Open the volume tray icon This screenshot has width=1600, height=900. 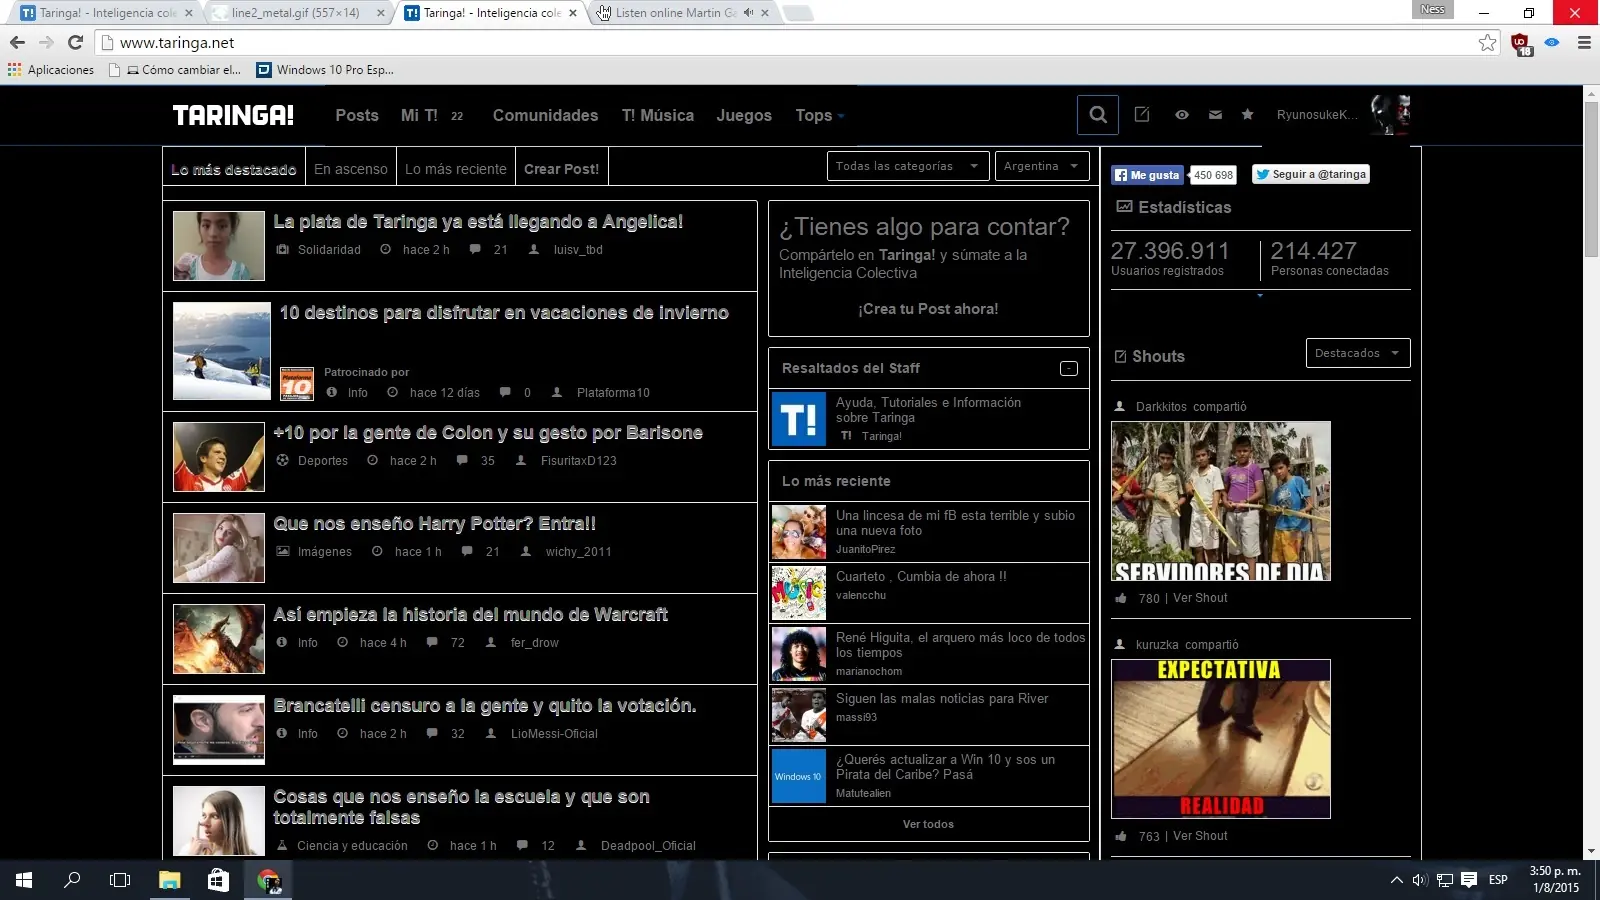(1420, 880)
